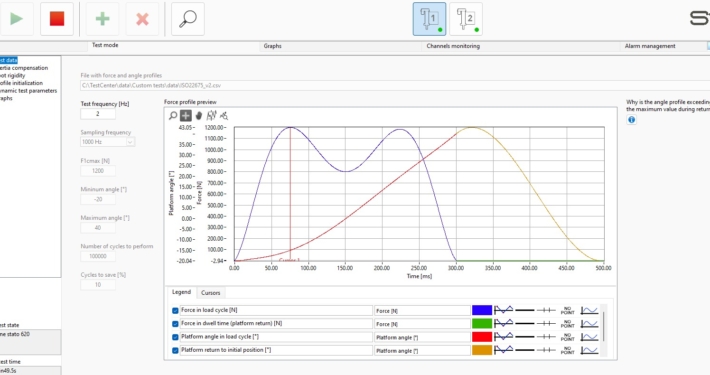Select the graph pan hand tool

coord(198,116)
